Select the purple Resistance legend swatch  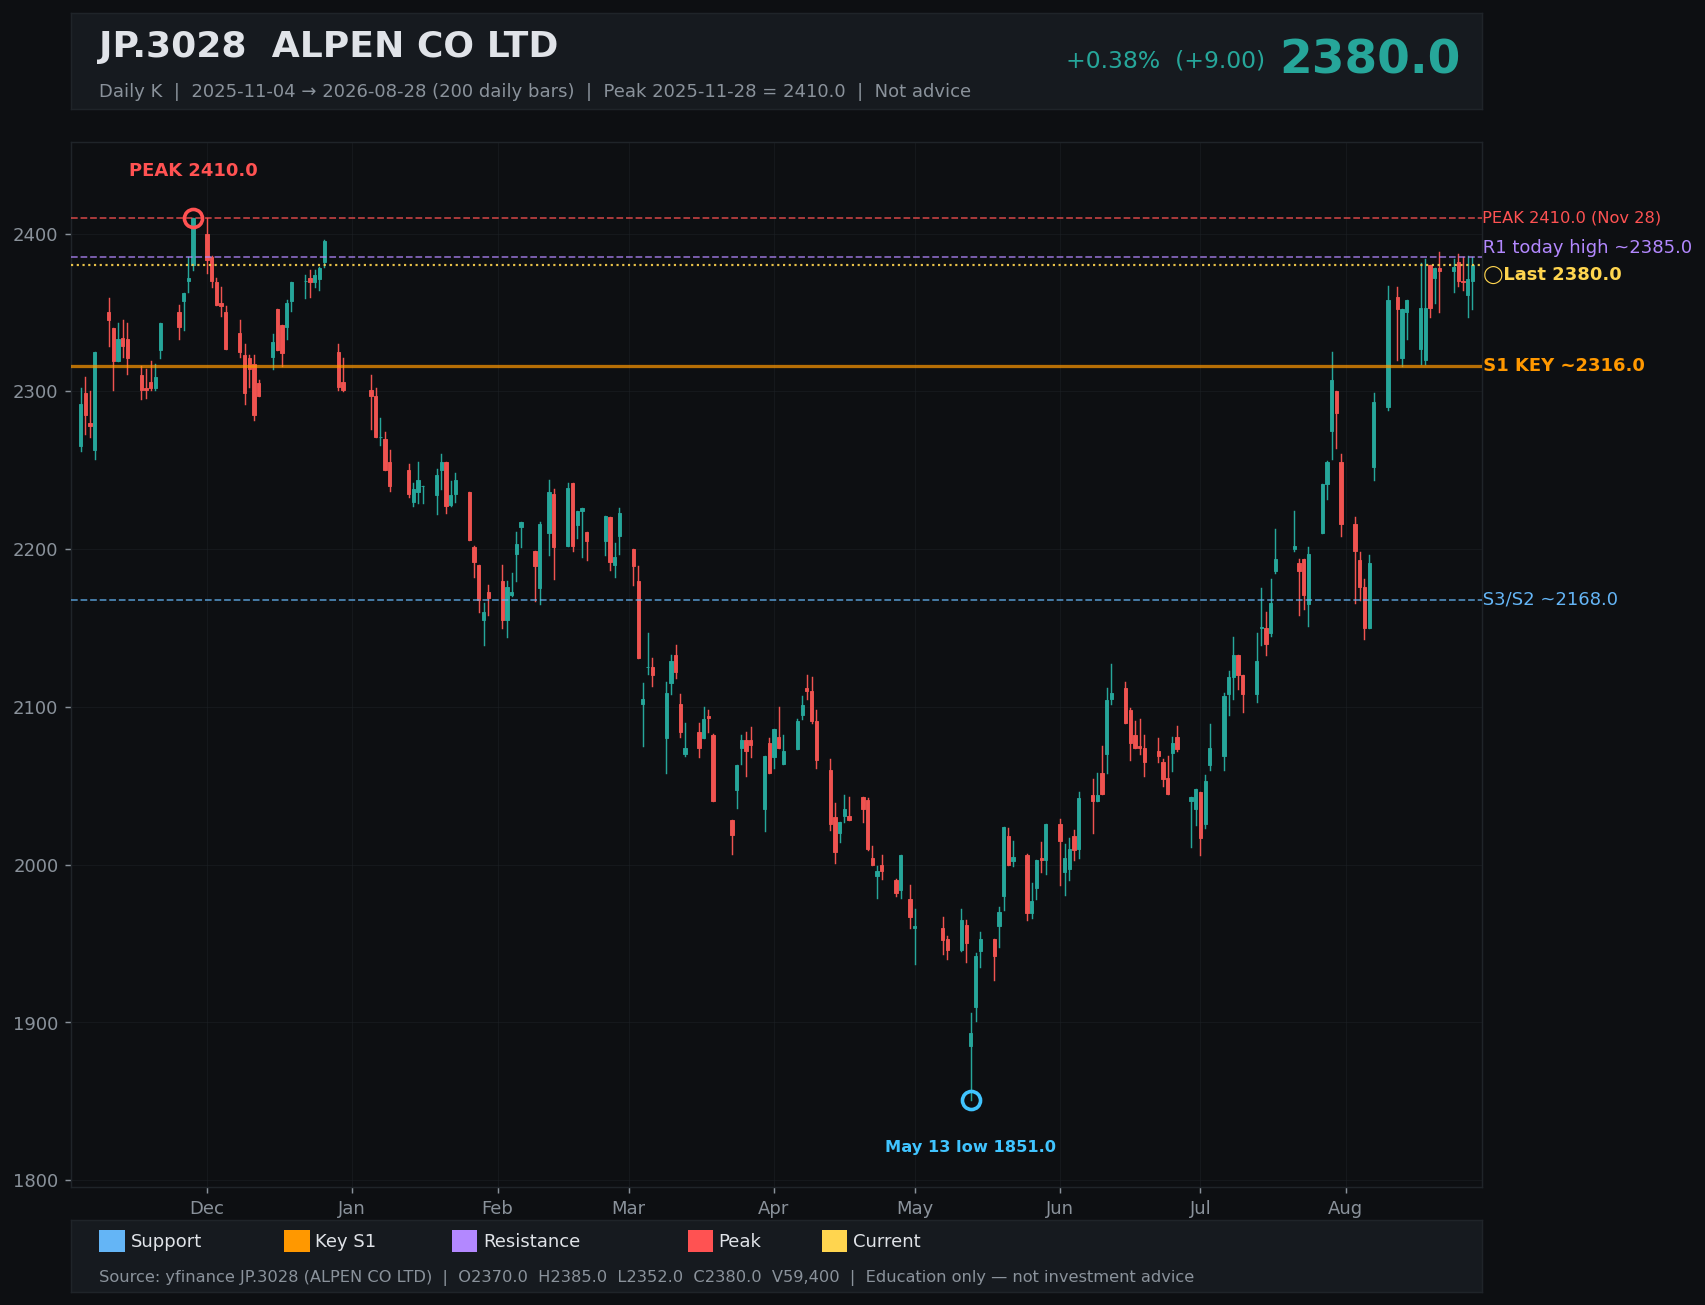point(465,1241)
